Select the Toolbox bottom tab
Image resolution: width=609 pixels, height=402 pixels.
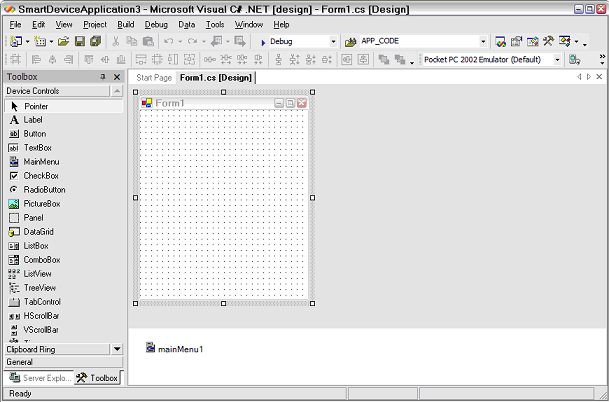click(x=97, y=378)
